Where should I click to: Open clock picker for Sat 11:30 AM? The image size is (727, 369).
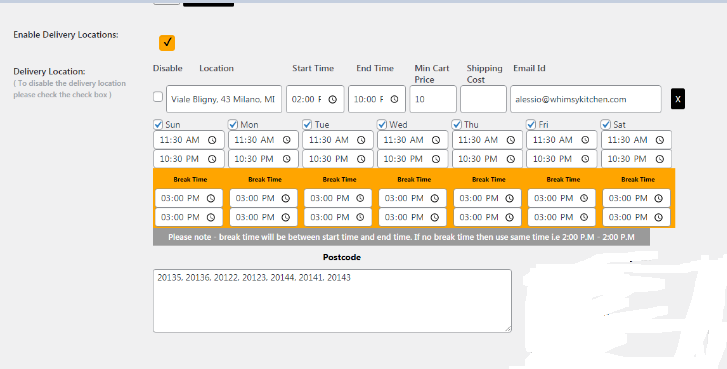660,140
